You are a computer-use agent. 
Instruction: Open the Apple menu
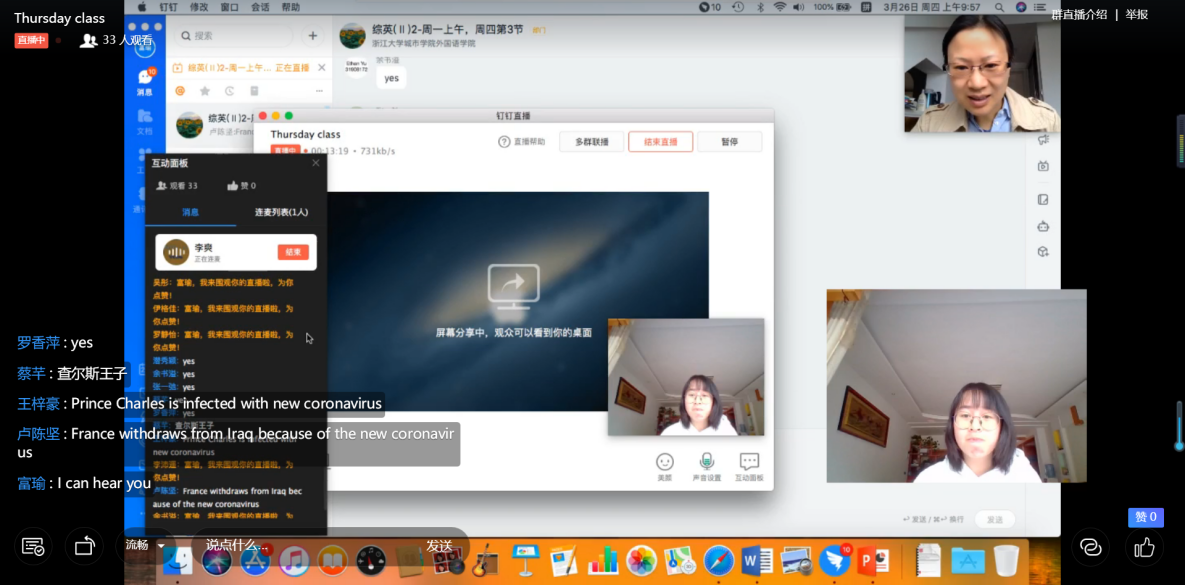(142, 7)
